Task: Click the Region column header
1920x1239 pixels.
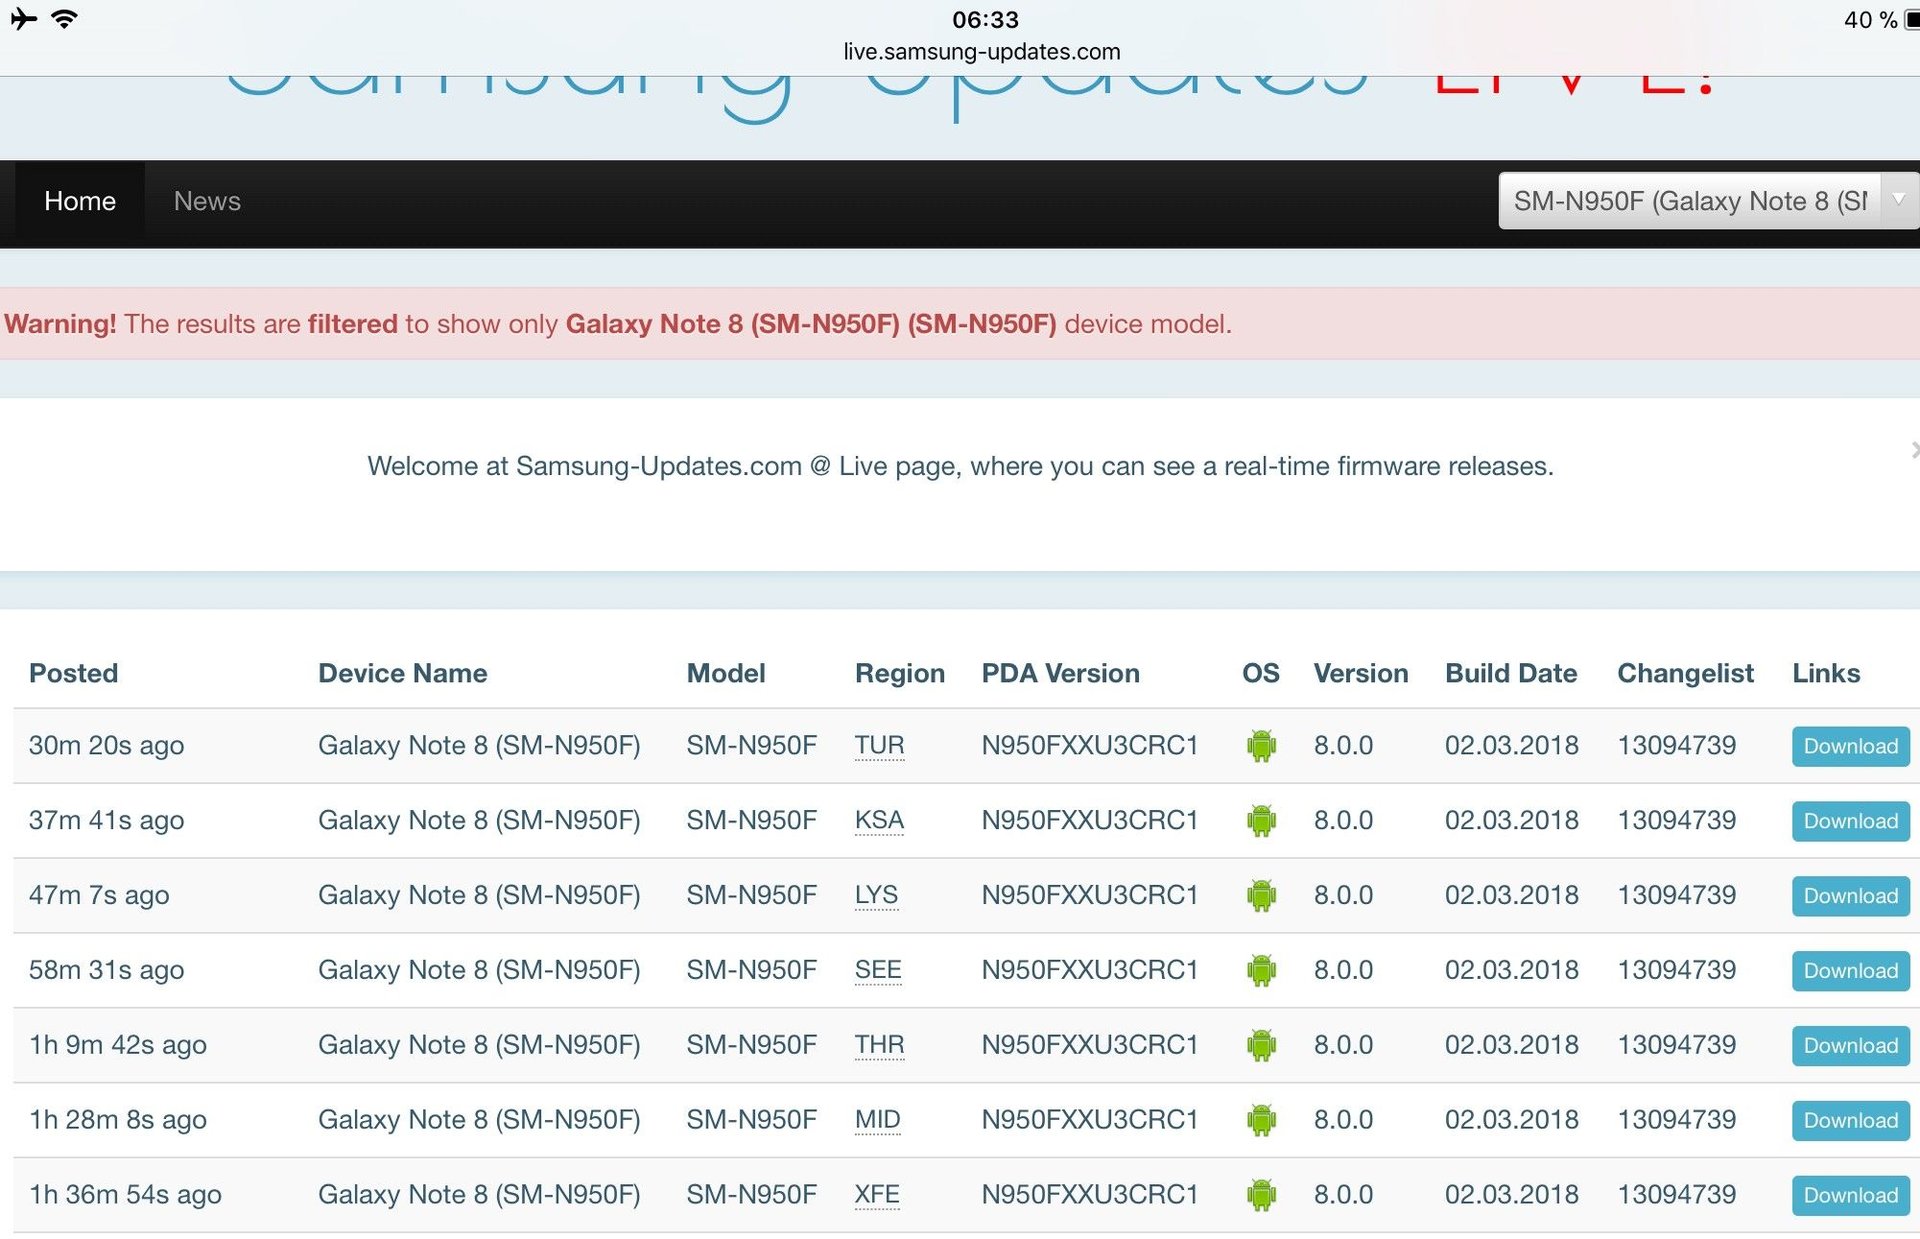Action: click(x=899, y=673)
